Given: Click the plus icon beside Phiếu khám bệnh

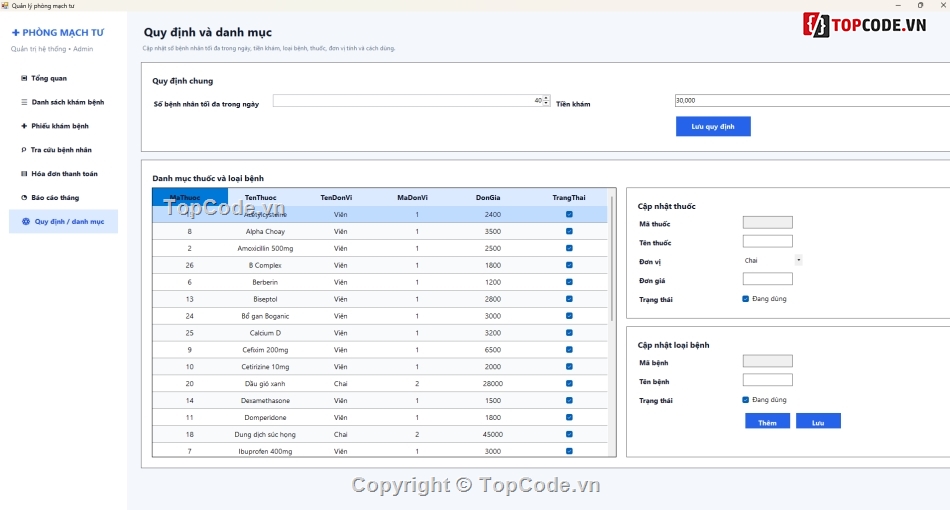Looking at the screenshot, I should (24, 126).
